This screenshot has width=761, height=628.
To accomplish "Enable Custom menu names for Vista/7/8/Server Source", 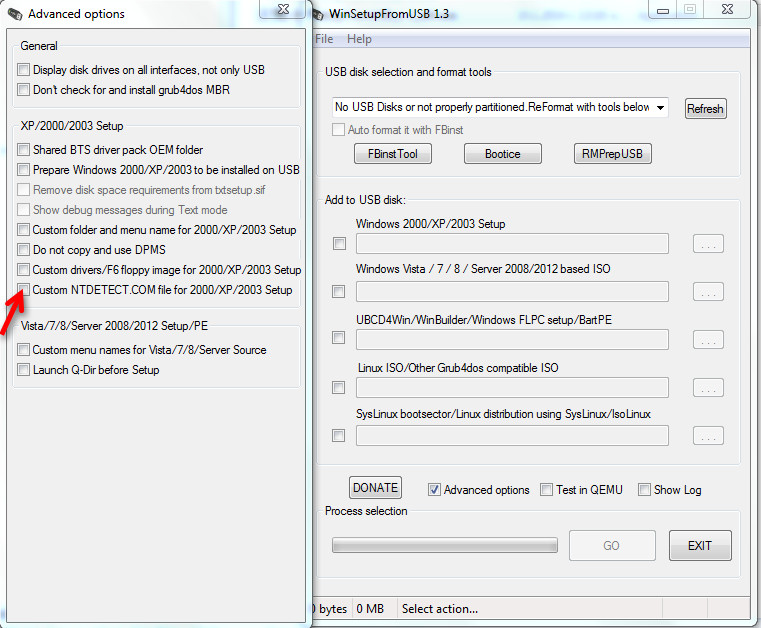I will (23, 349).
